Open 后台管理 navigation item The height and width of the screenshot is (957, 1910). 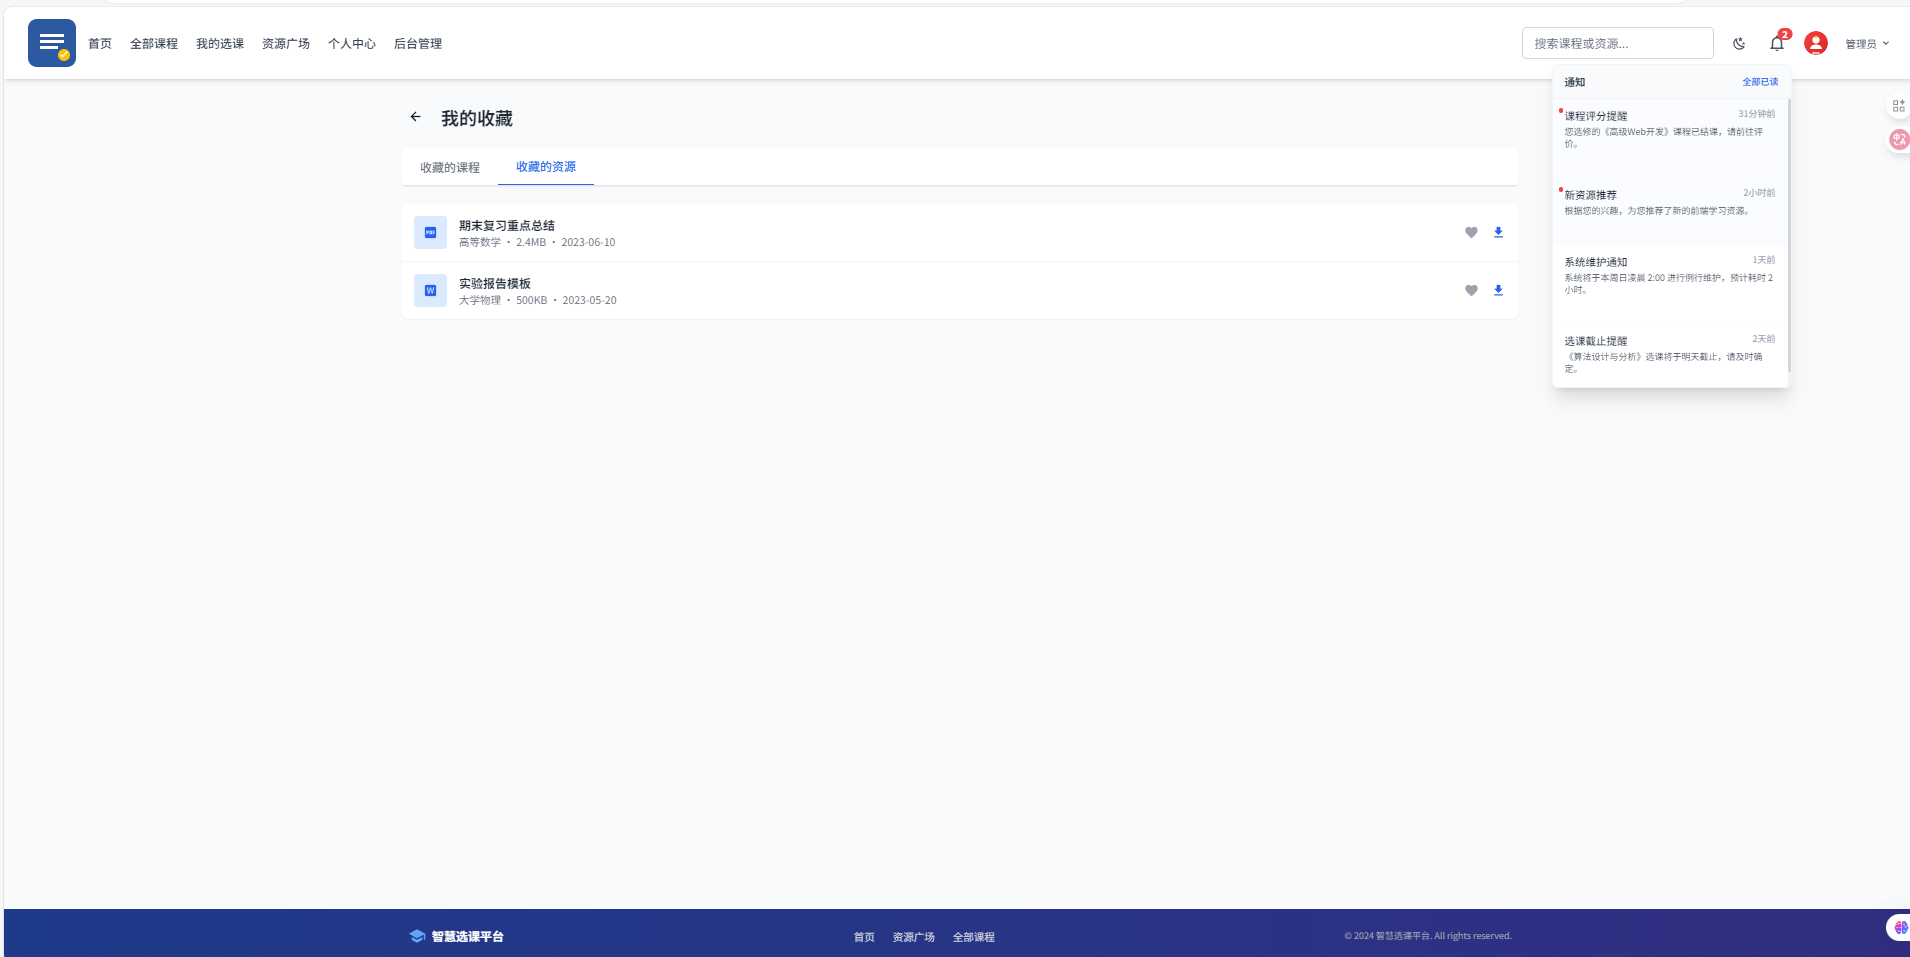pyautogui.click(x=418, y=44)
